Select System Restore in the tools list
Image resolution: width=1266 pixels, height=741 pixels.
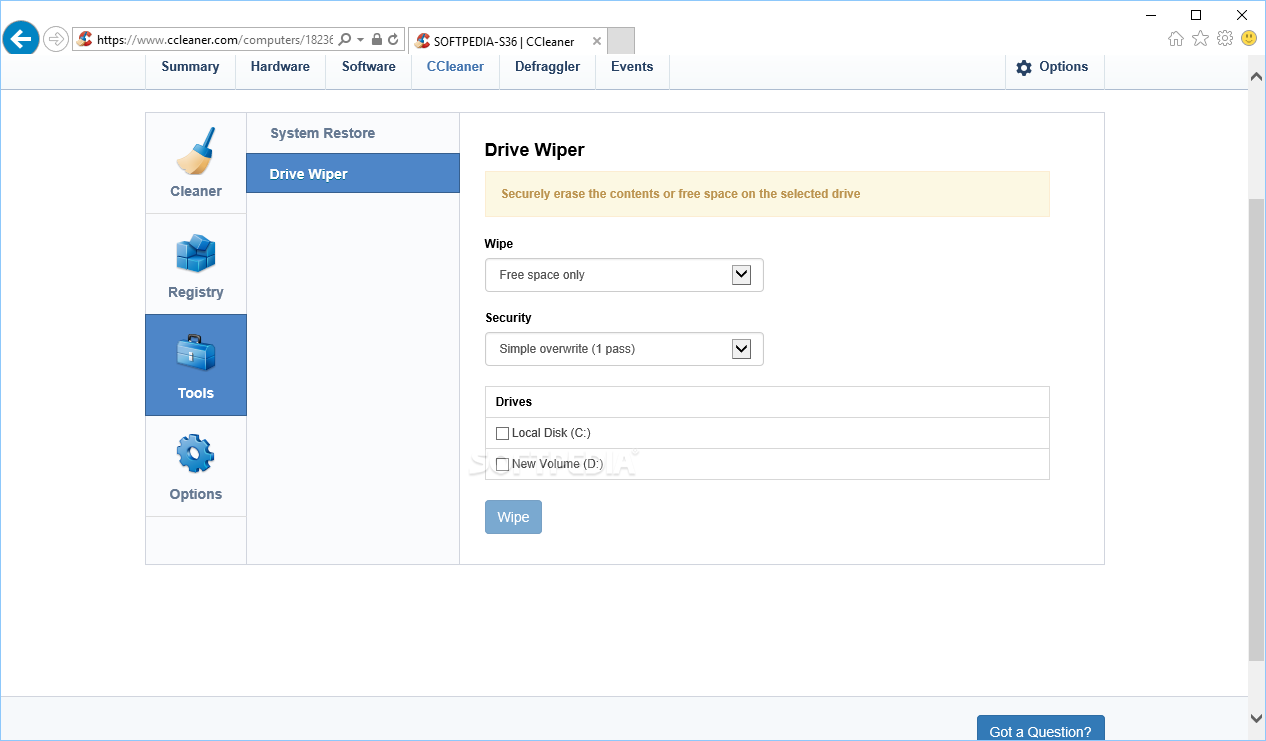click(x=353, y=133)
